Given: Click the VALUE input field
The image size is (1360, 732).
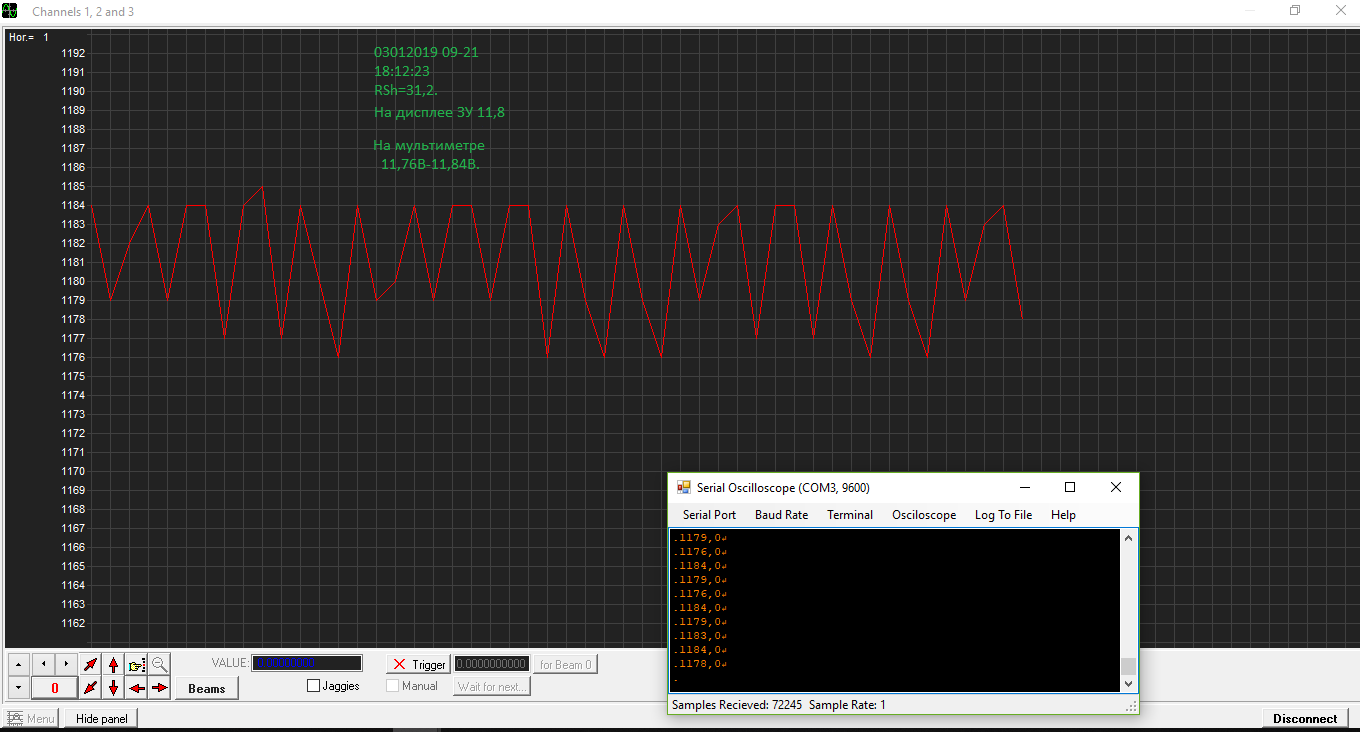Looking at the screenshot, I should tap(307, 663).
